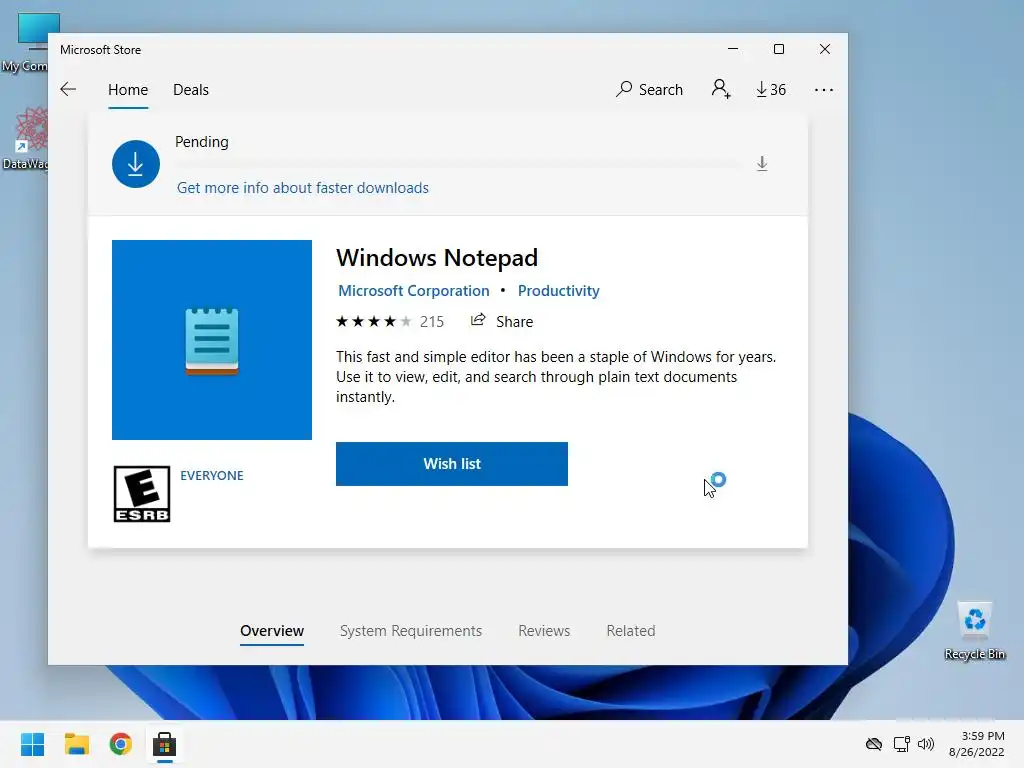
Task: Click the Pending status text
Action: (x=202, y=142)
